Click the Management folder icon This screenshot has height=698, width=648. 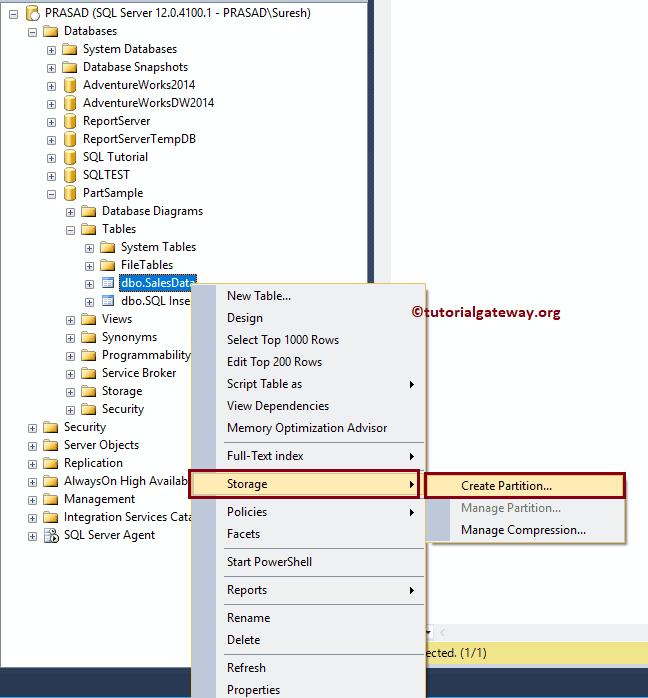pos(50,499)
